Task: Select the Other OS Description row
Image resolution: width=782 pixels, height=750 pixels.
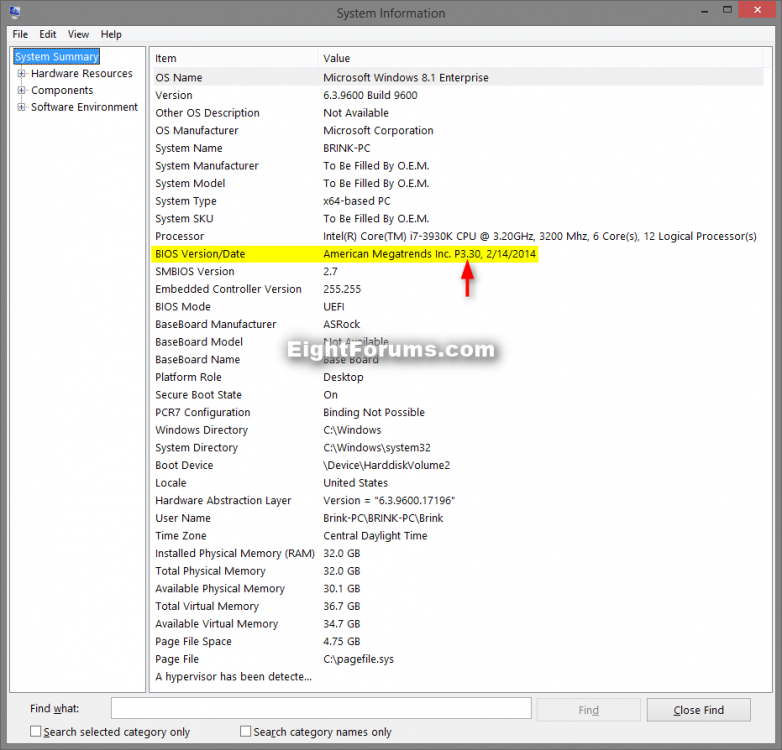Action: click(457, 113)
